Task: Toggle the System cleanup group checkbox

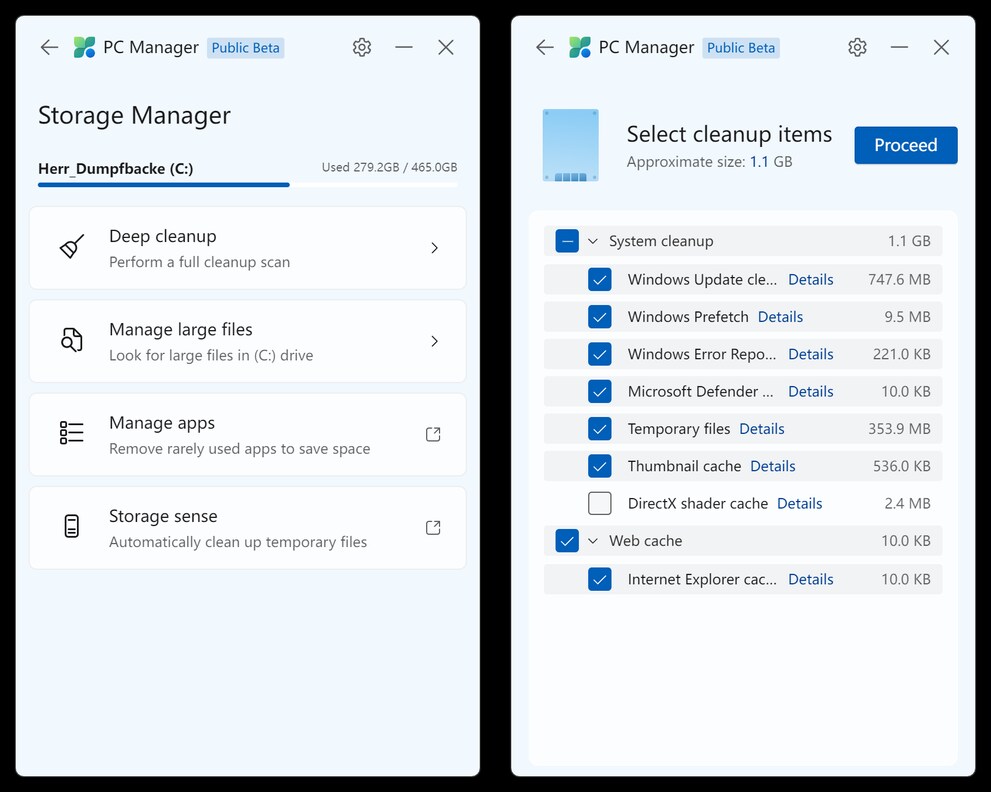Action: (567, 241)
